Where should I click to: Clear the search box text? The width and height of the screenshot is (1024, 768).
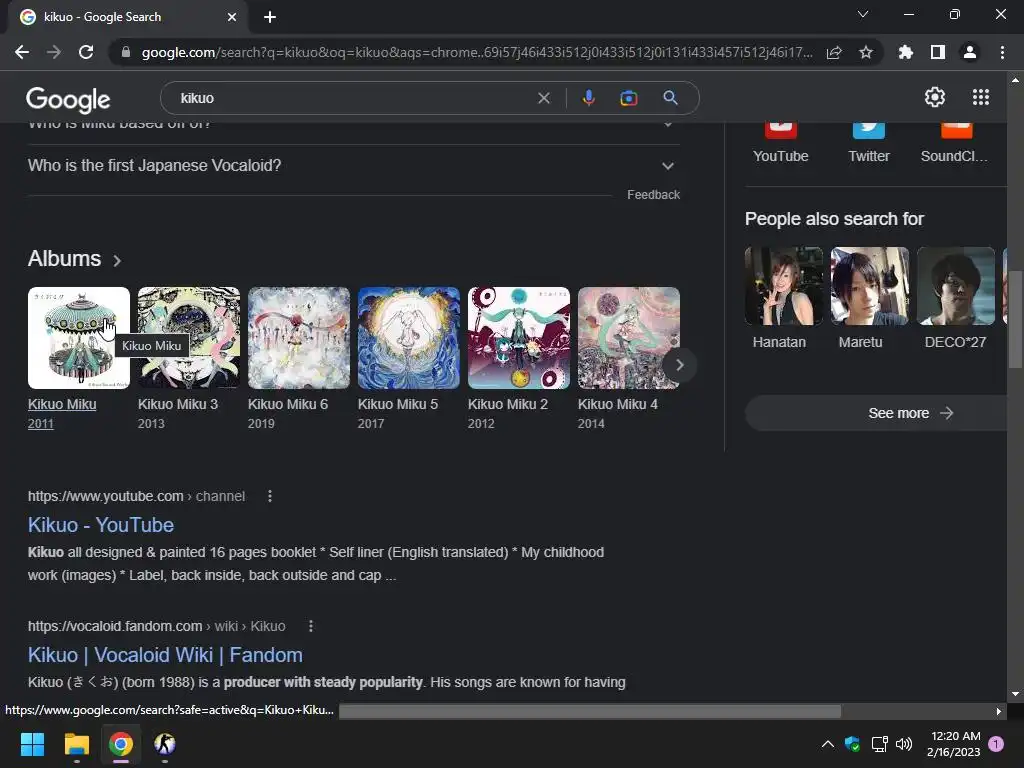tap(543, 98)
